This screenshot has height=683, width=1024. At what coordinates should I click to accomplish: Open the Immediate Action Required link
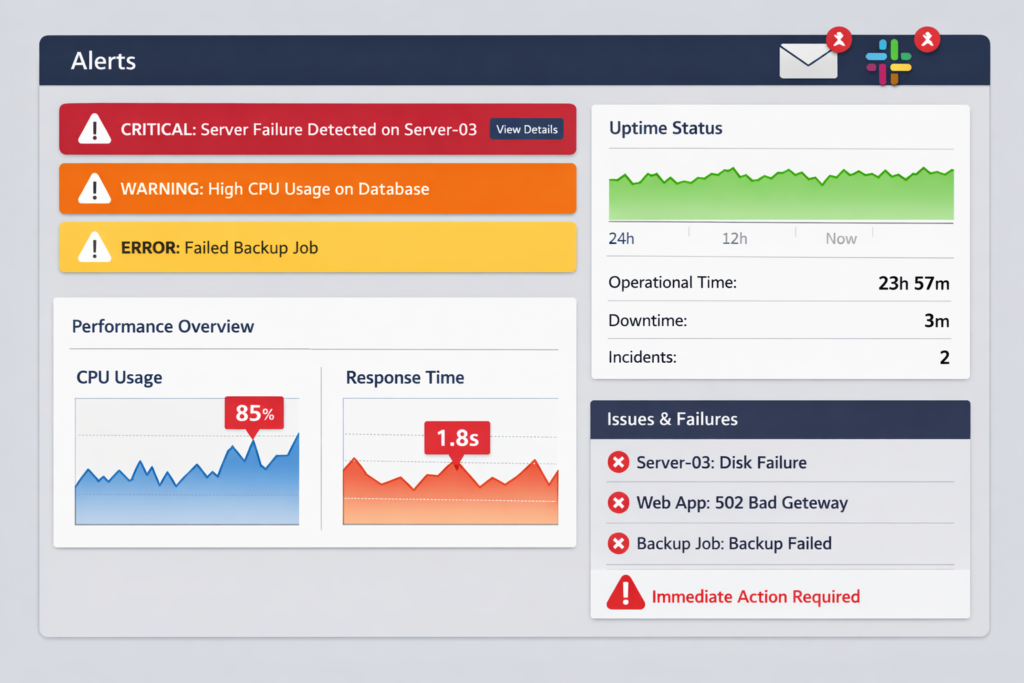coord(755,597)
